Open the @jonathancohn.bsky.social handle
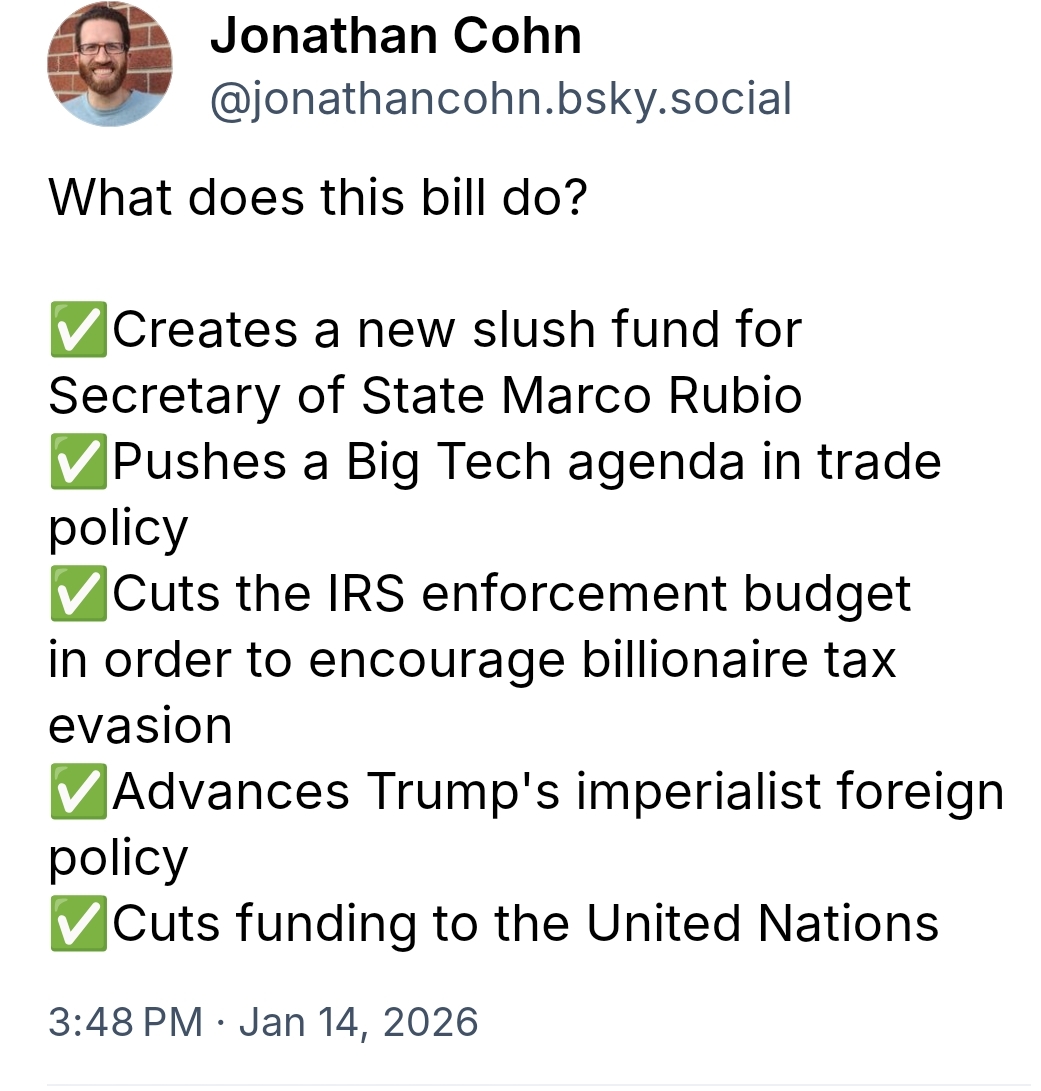The height and width of the screenshot is (1091, 1041). click(x=500, y=98)
